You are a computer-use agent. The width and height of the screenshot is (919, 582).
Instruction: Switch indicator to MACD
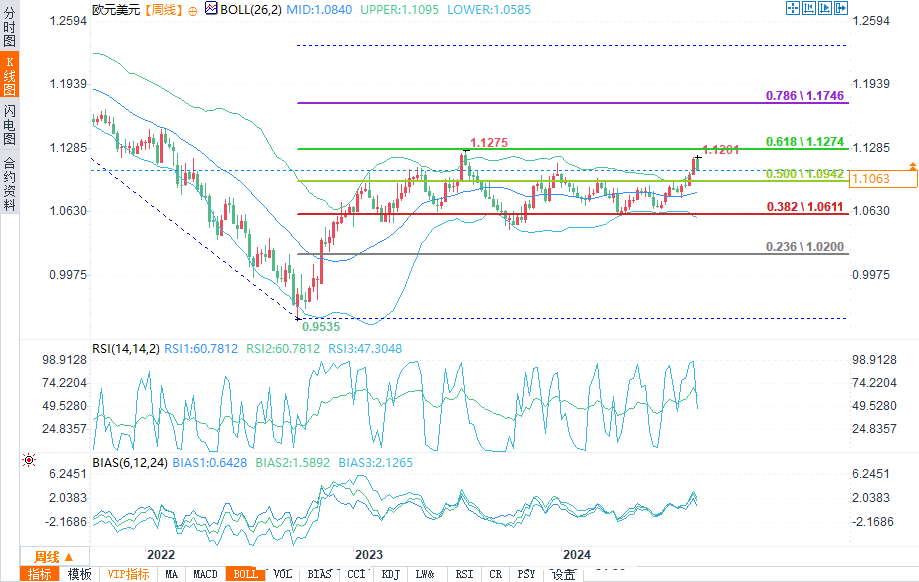coord(205,574)
